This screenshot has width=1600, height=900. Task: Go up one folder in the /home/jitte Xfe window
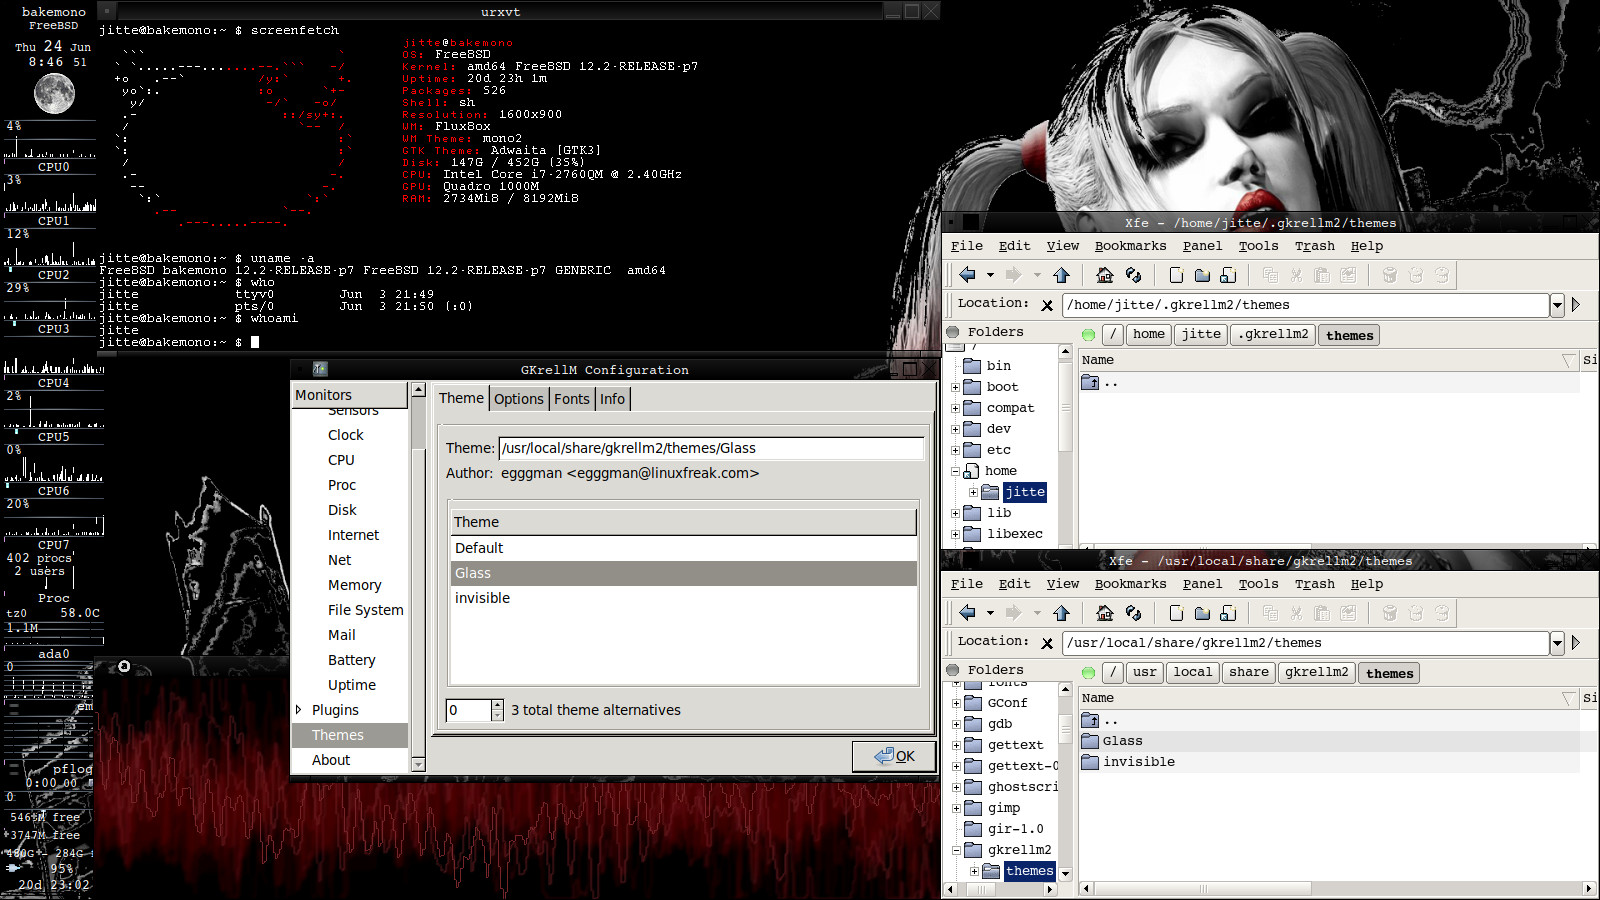[1061, 275]
